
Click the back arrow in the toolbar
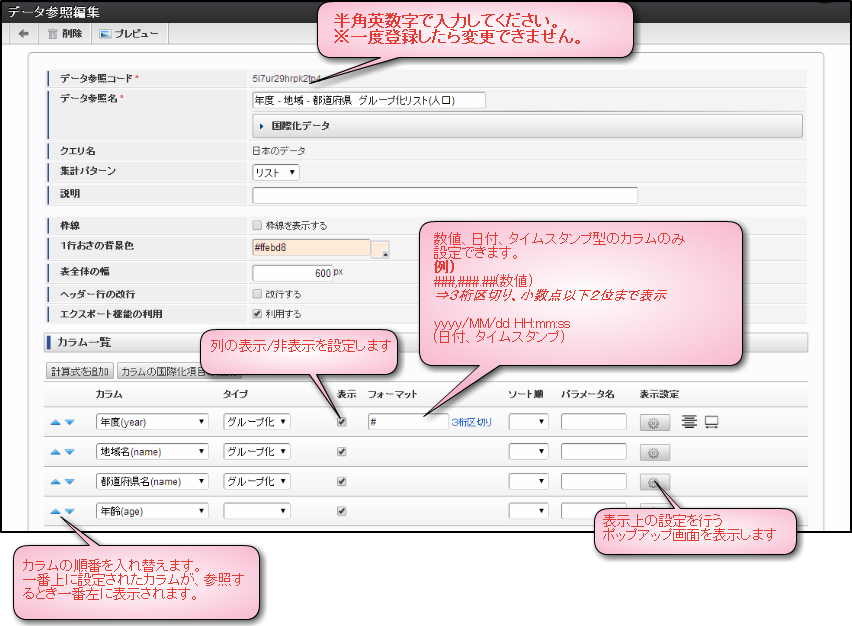(x=22, y=33)
